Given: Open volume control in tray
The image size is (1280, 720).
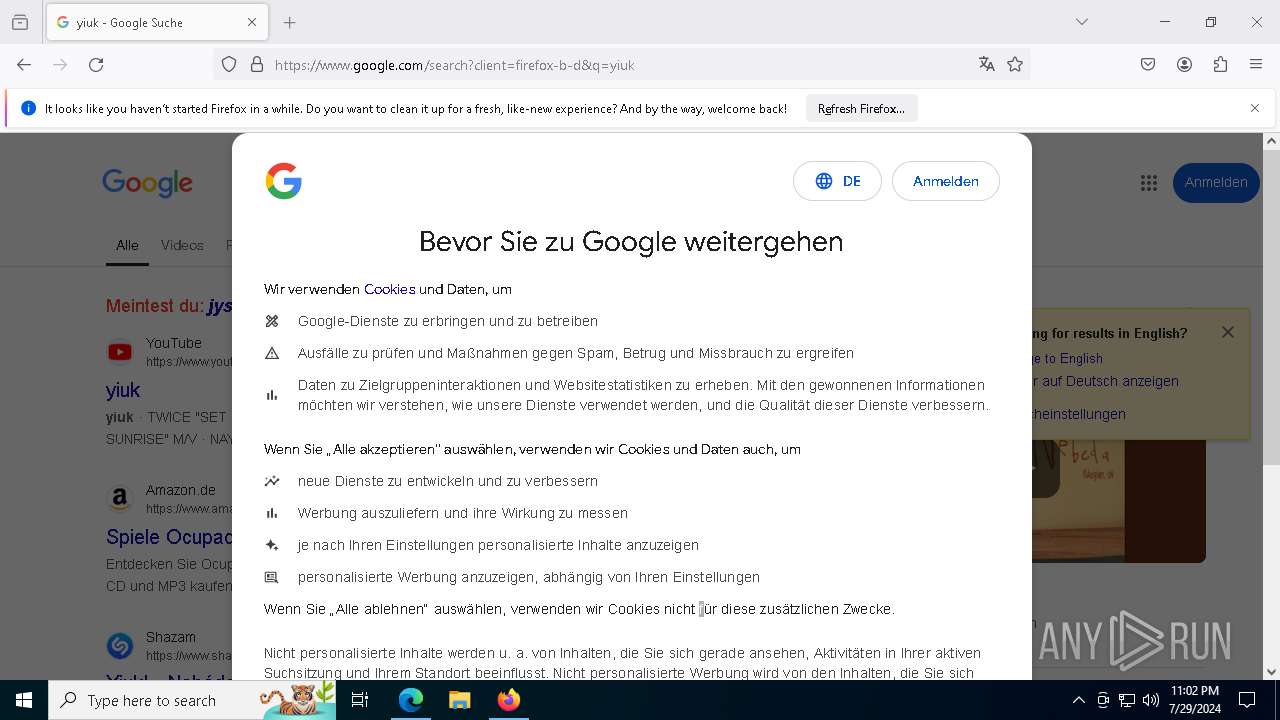Looking at the screenshot, I should pyautogui.click(x=1151, y=700).
